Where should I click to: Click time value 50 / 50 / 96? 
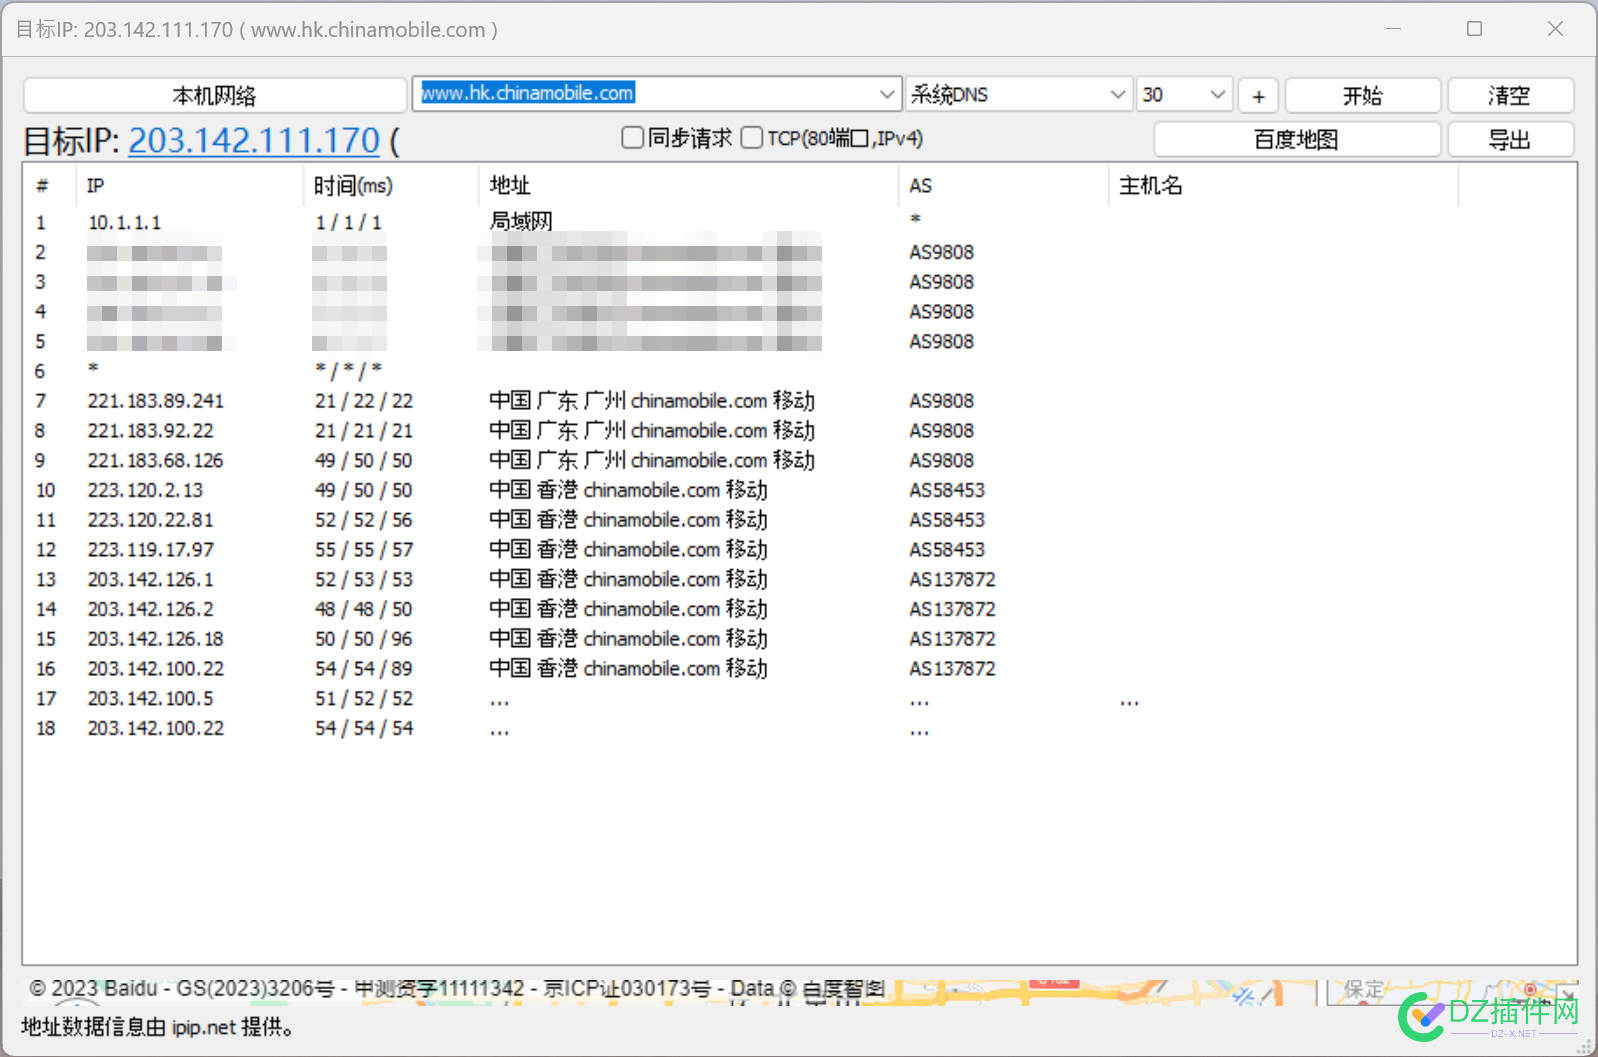[364, 639]
